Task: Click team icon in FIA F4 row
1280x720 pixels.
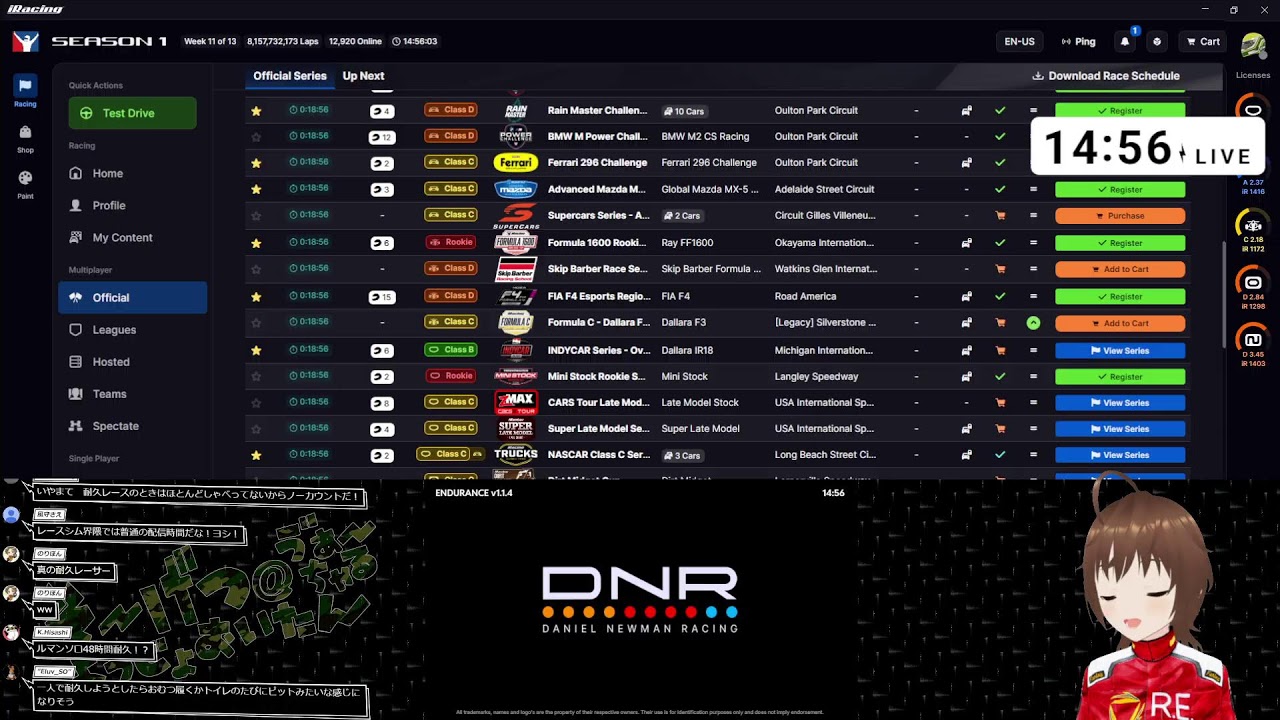Action: [966, 297]
